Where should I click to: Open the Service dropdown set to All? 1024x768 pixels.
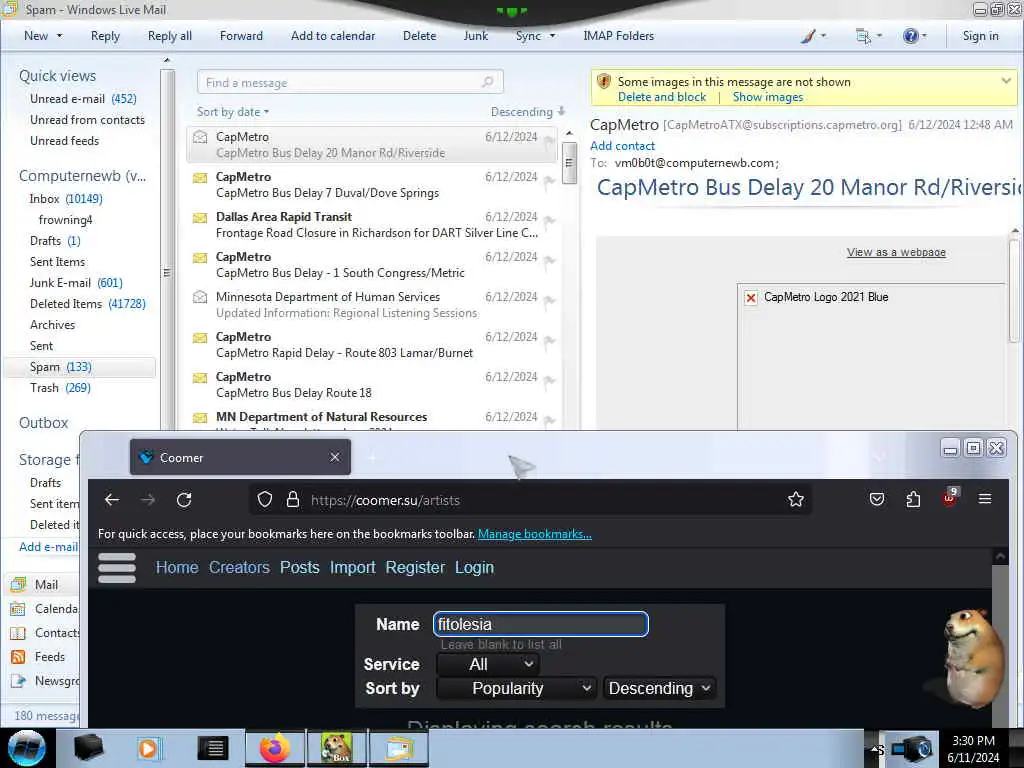487,664
